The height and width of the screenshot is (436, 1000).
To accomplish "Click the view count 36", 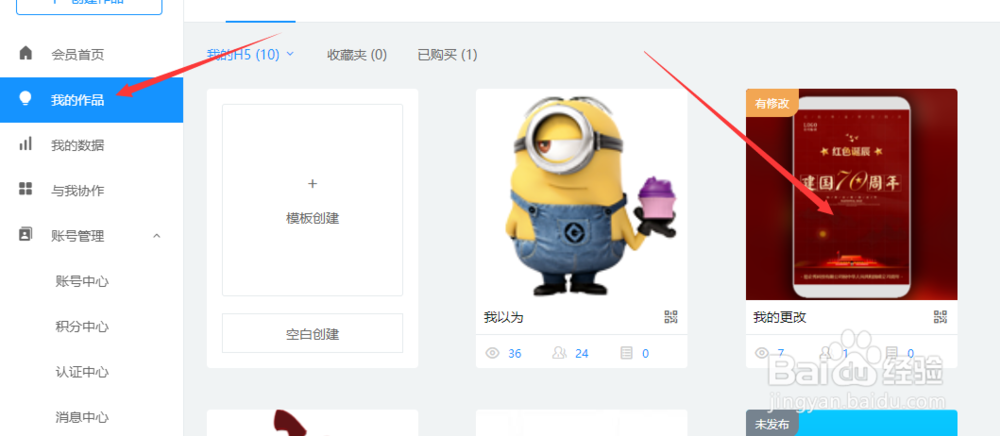I will click(x=515, y=353).
